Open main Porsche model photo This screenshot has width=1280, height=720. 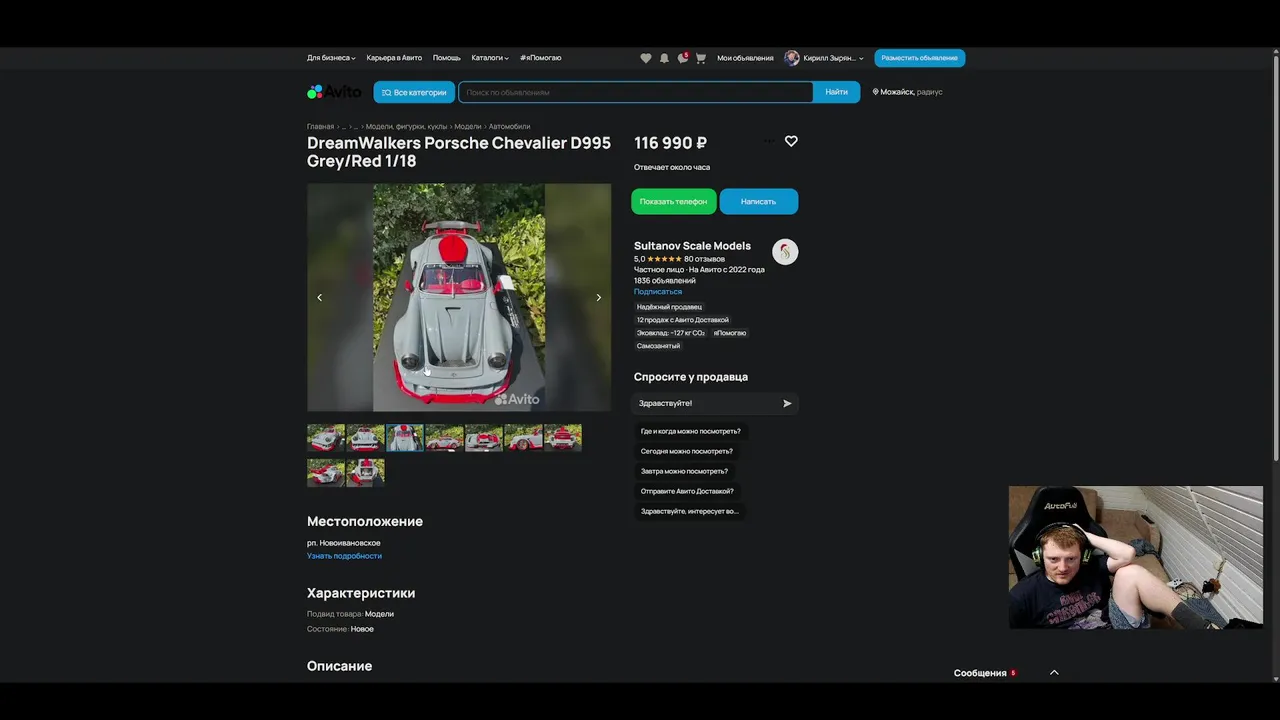pos(459,297)
